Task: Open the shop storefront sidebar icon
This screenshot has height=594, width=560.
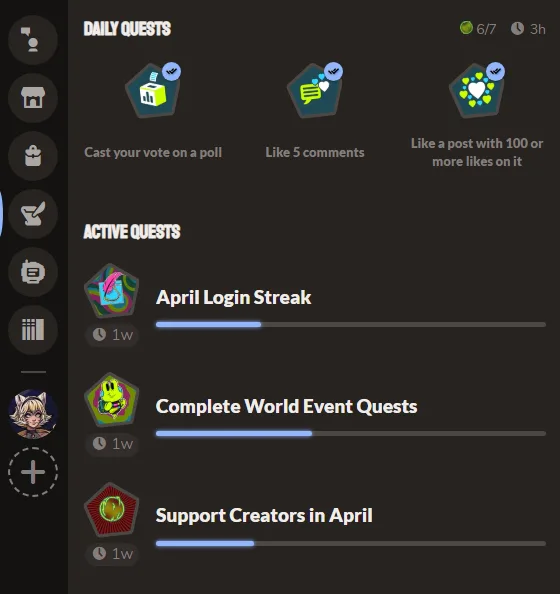Action: [x=33, y=98]
